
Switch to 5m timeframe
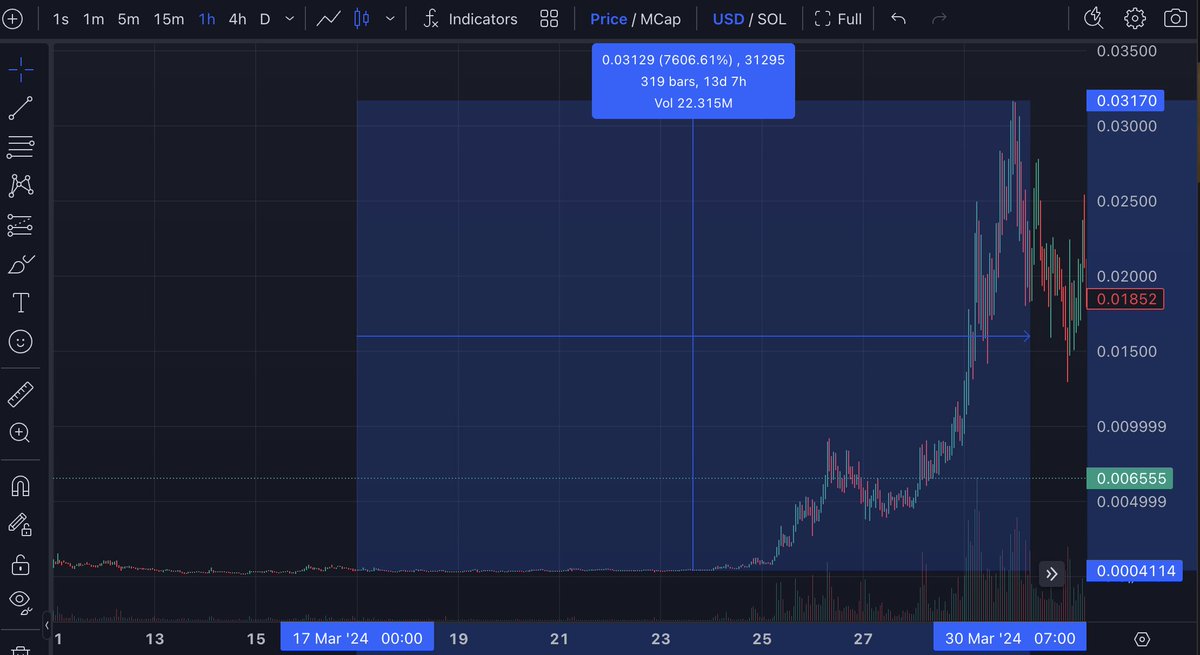click(128, 19)
